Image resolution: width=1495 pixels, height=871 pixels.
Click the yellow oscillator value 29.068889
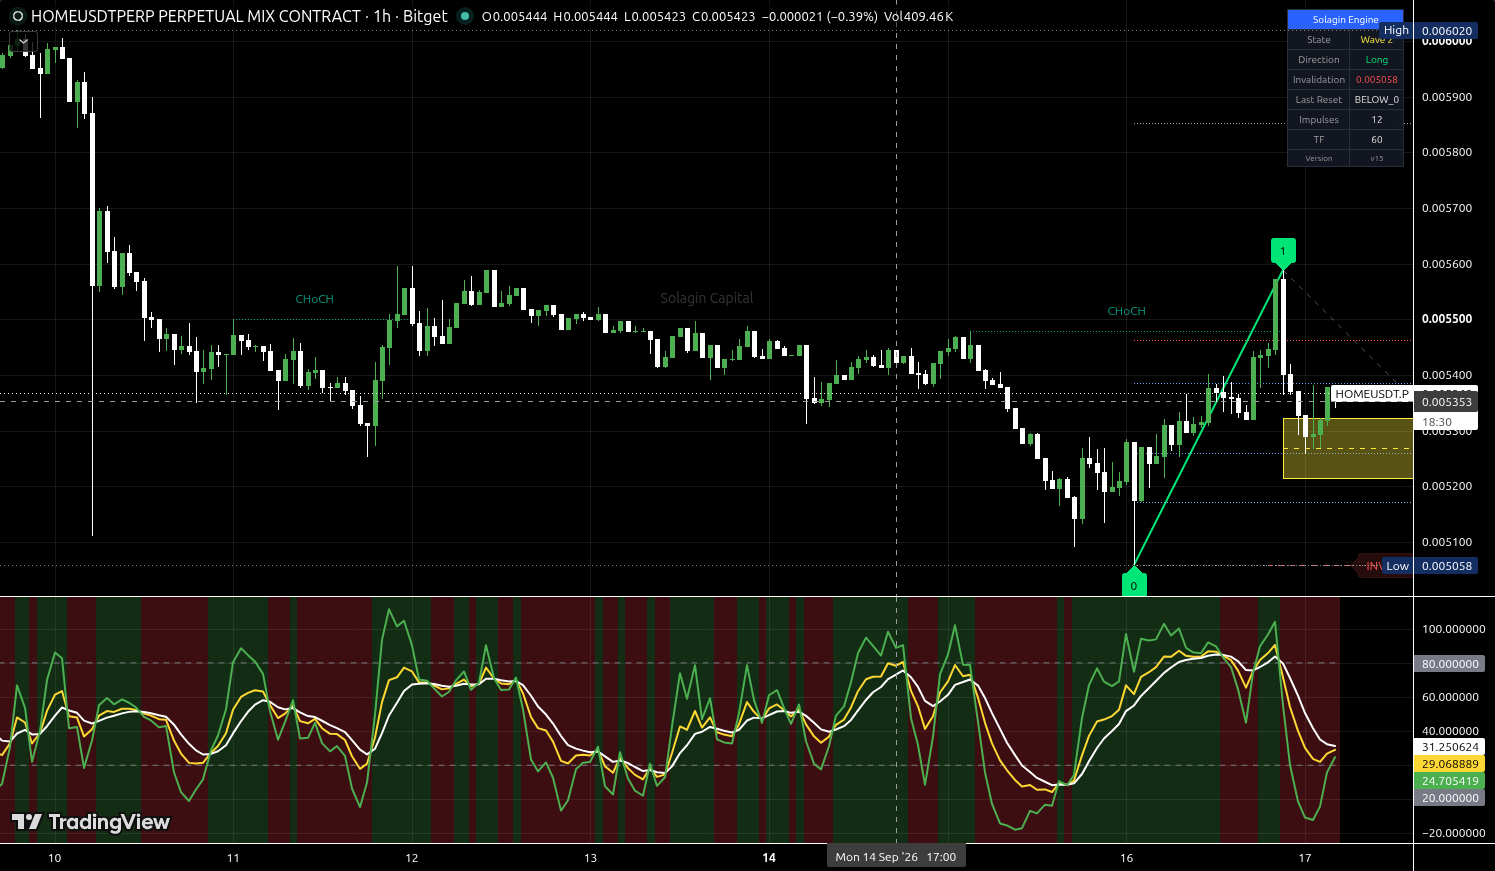[x=1450, y=764]
